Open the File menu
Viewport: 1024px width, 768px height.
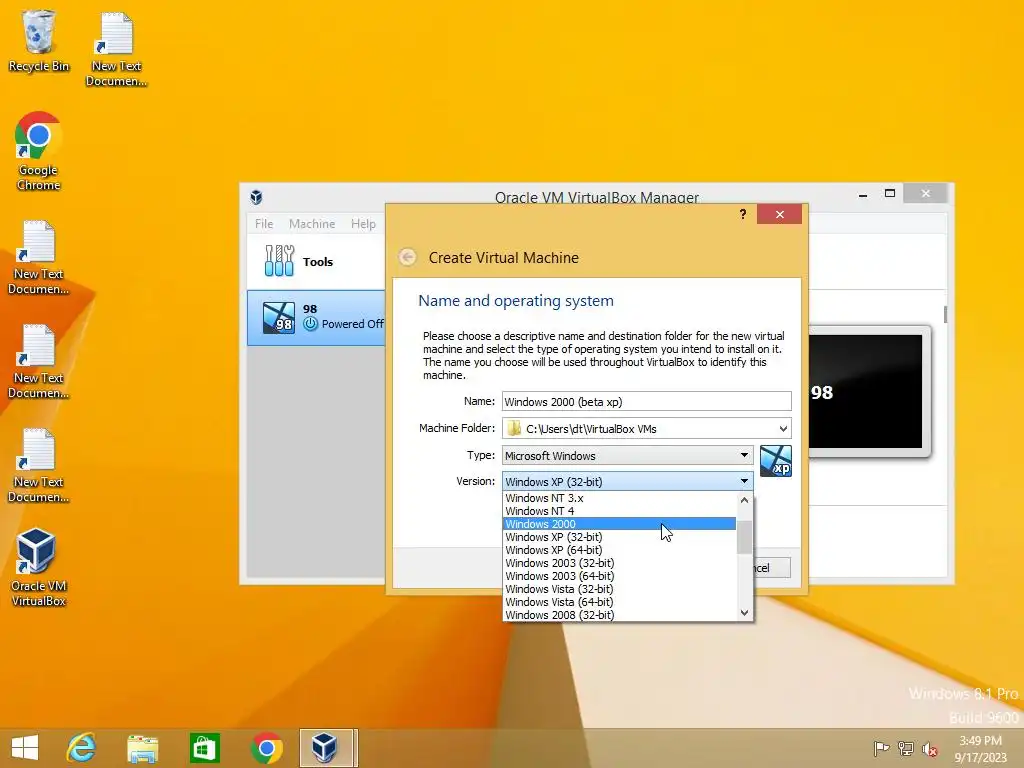264,224
